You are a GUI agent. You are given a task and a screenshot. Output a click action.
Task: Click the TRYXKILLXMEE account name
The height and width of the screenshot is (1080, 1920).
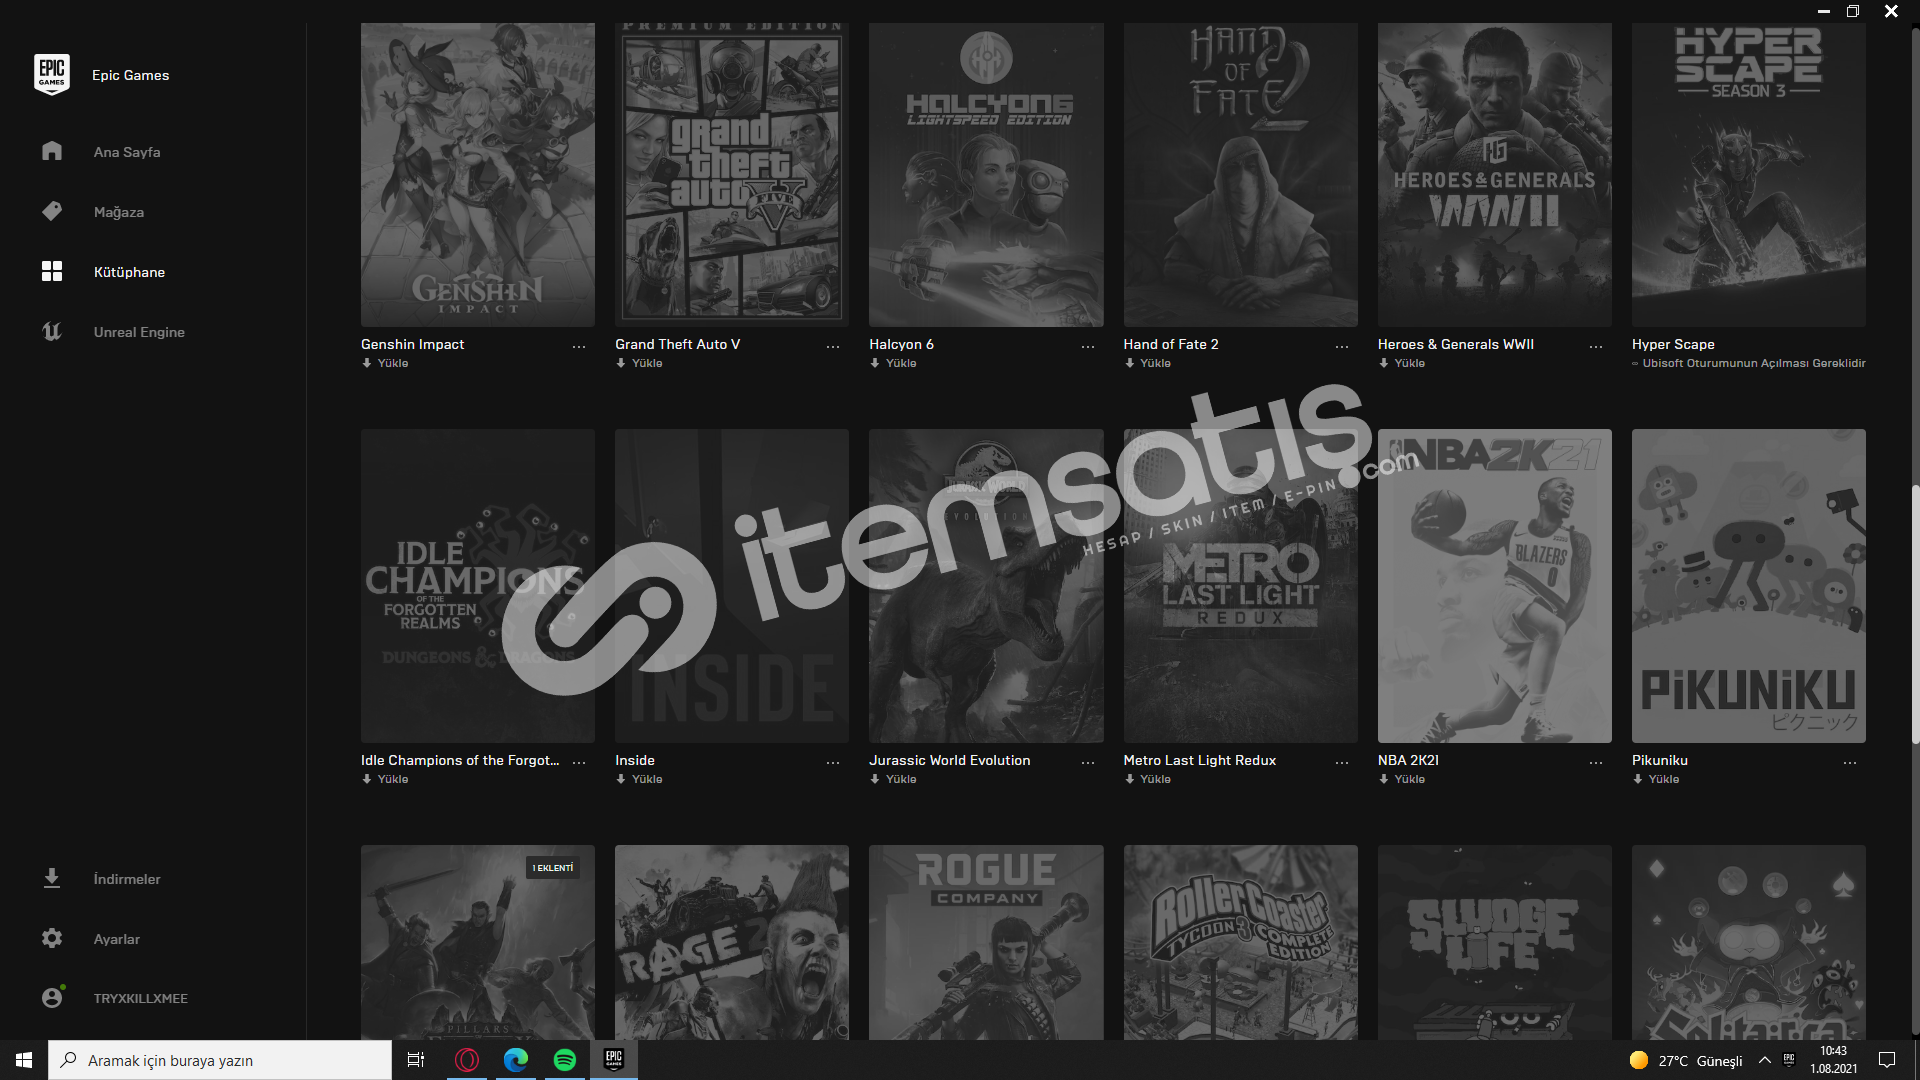[x=141, y=998]
